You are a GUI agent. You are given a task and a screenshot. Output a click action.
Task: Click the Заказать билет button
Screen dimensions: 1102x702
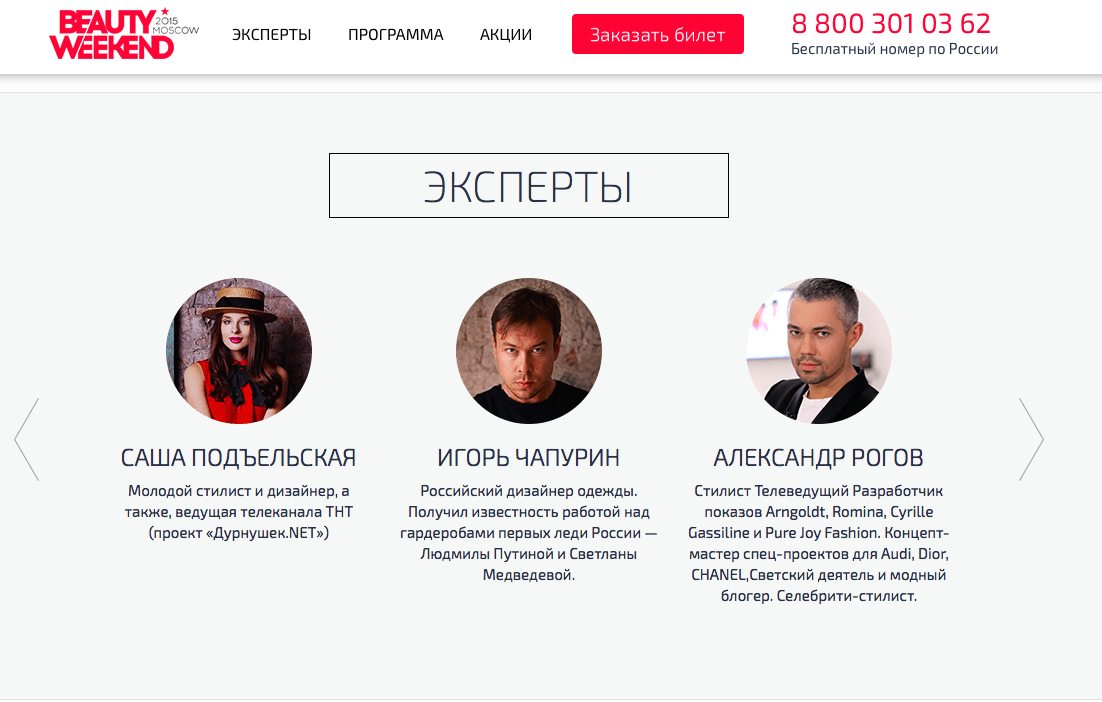(x=658, y=34)
